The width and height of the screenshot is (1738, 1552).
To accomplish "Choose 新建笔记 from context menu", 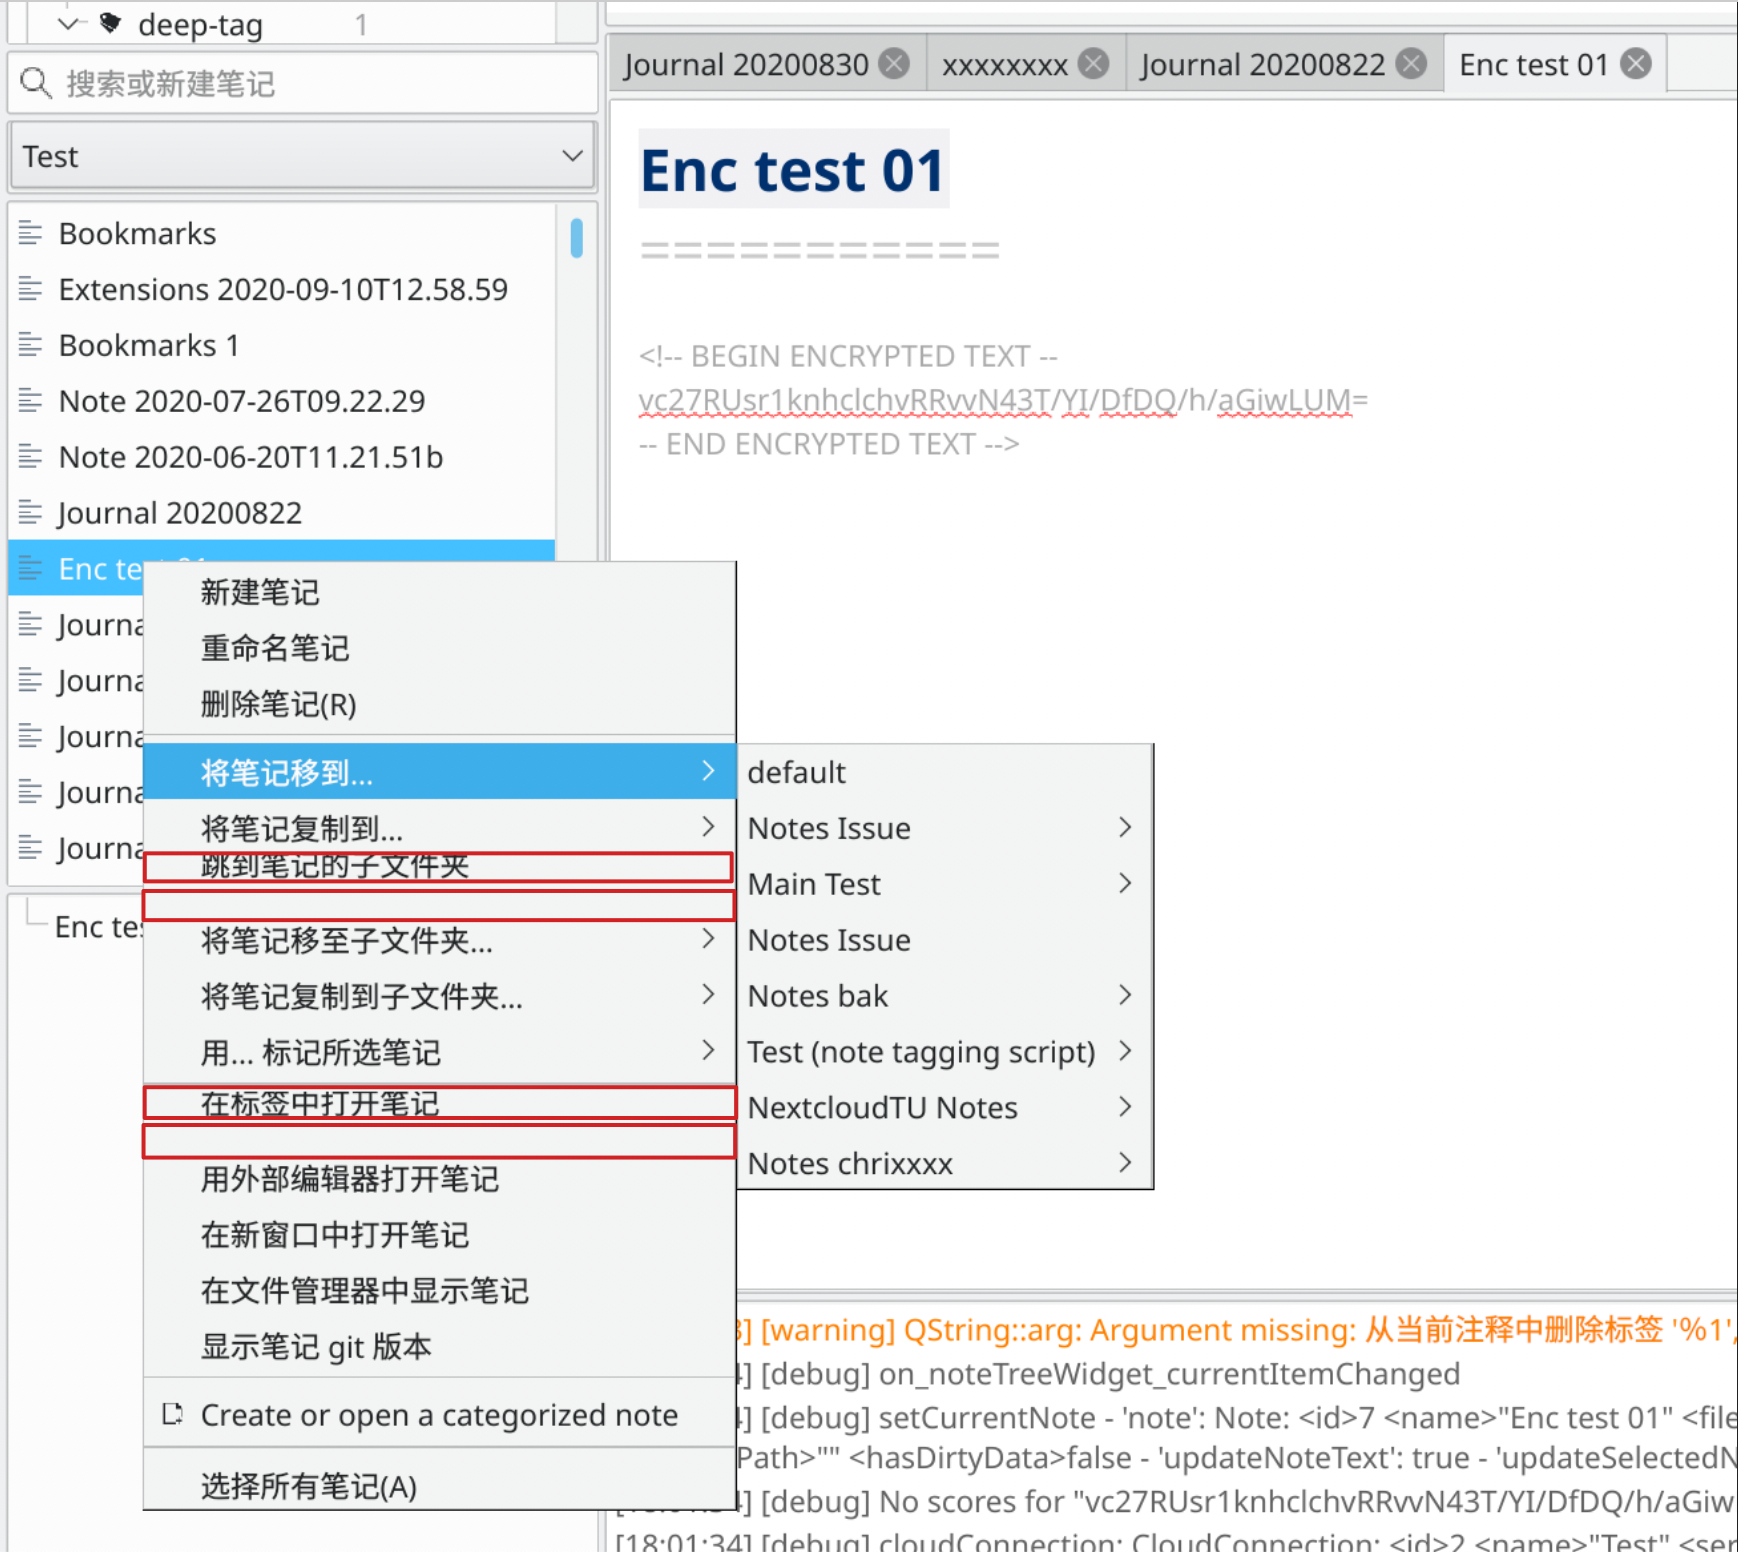I will (x=440, y=592).
